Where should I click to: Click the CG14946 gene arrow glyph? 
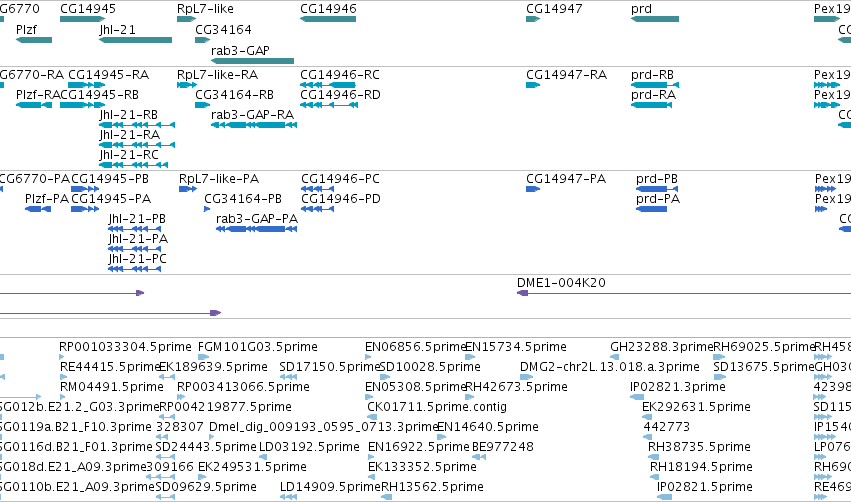point(328,19)
